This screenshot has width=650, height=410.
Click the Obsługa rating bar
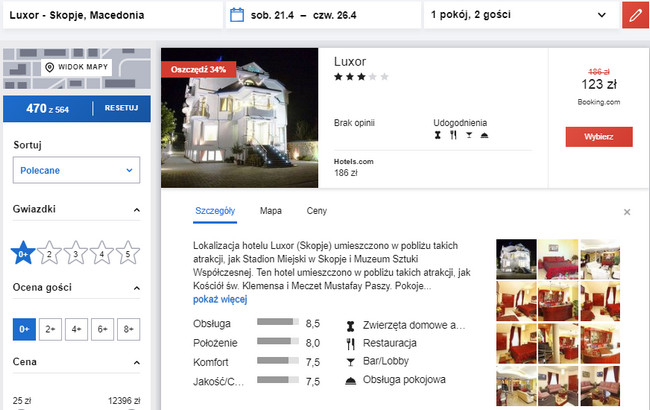point(278,322)
